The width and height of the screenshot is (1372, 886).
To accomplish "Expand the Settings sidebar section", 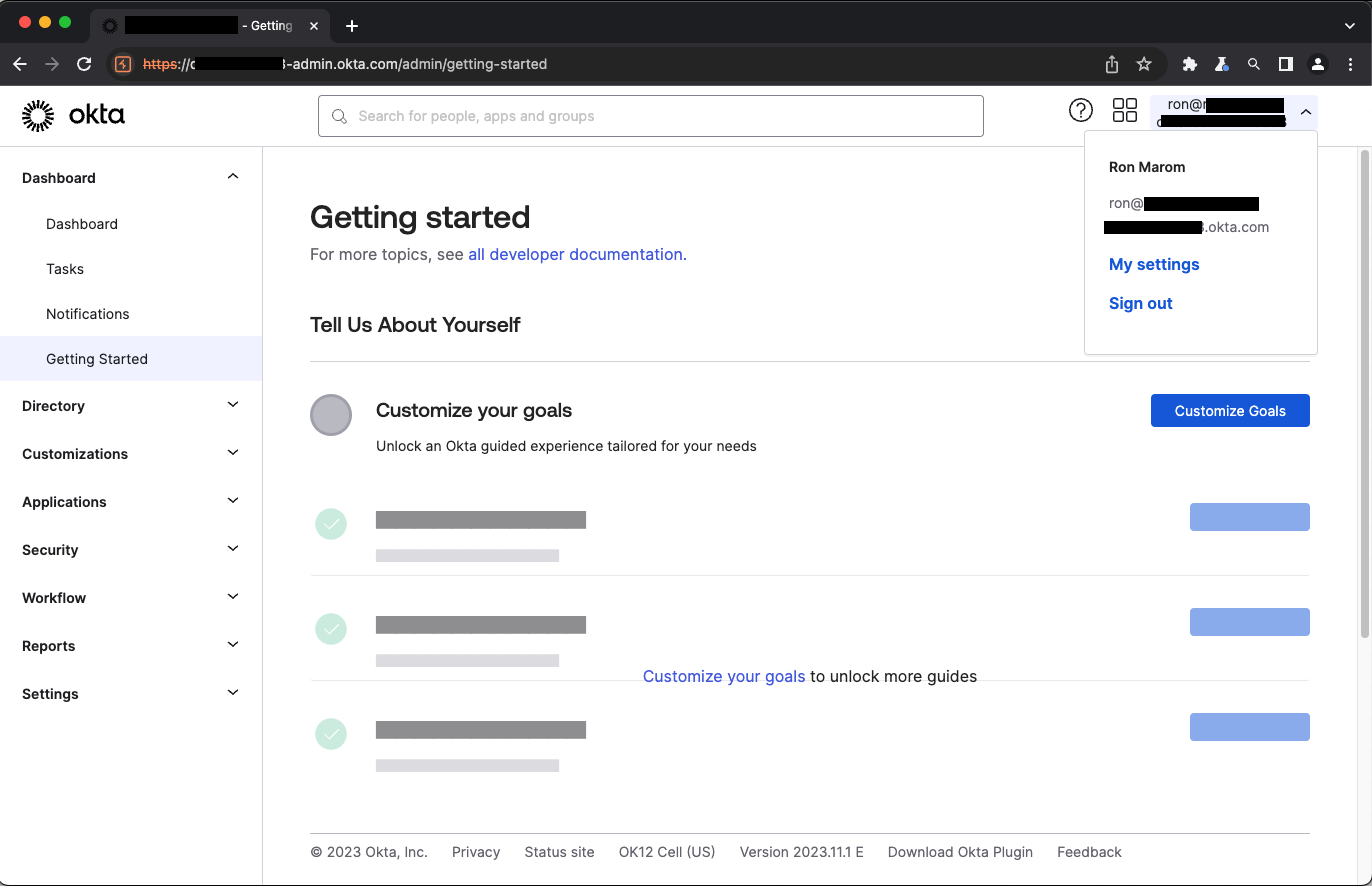I will [233, 693].
